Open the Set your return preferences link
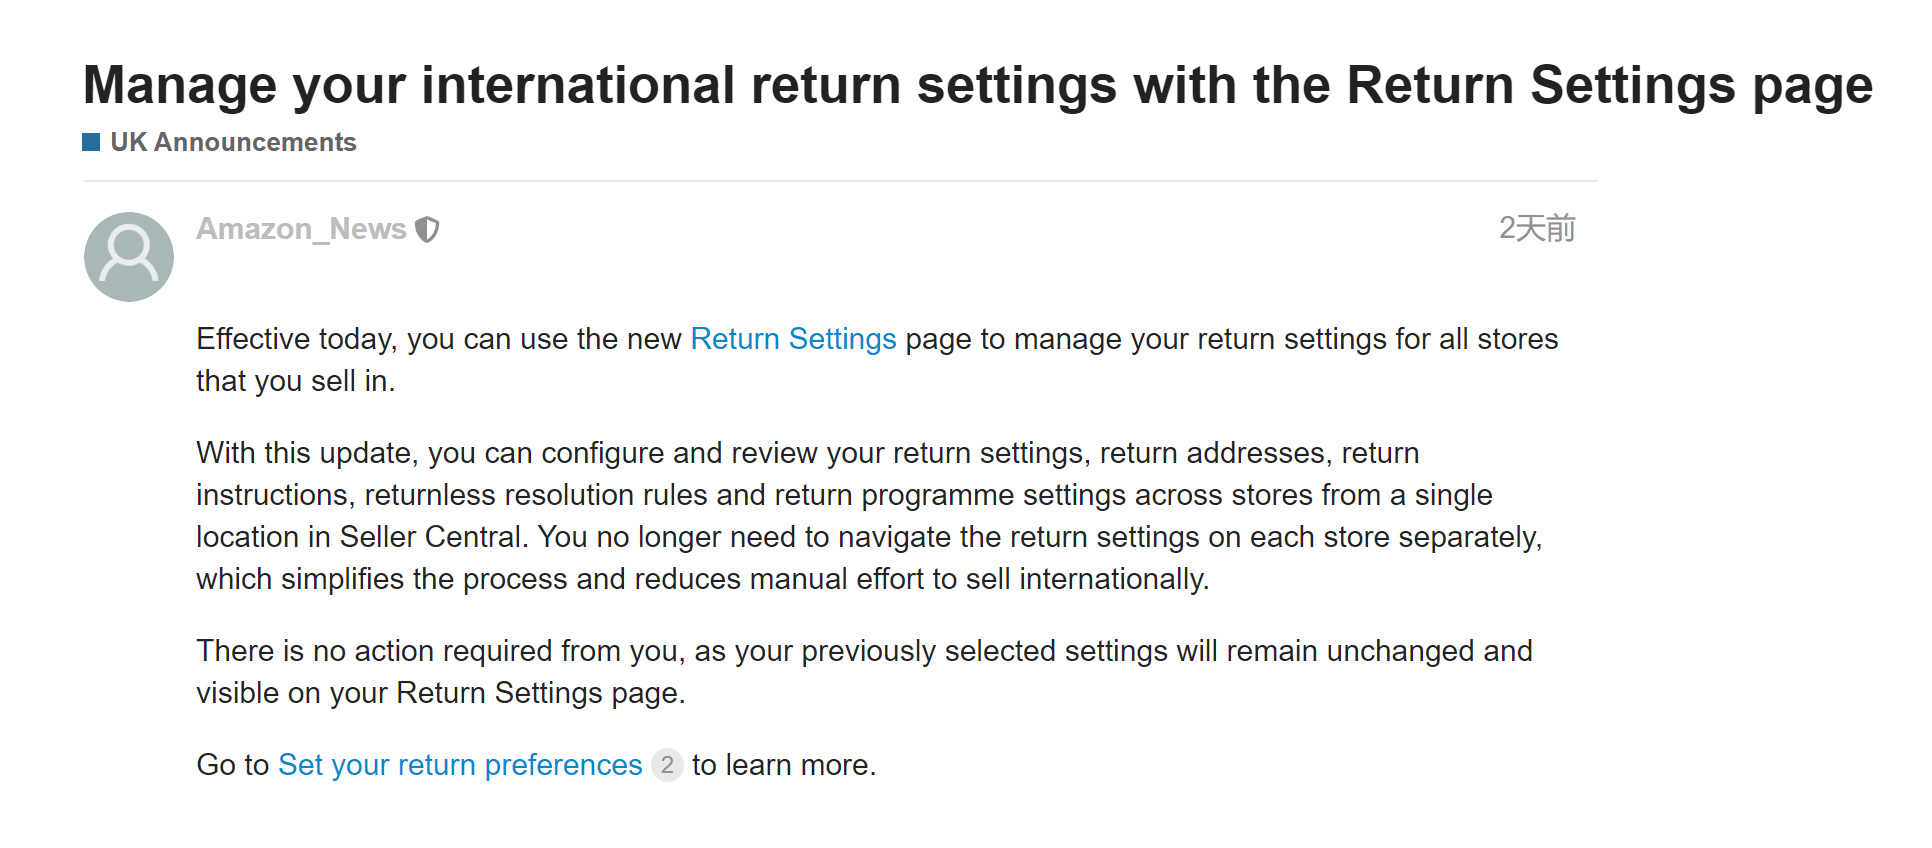This screenshot has height=848, width=1932. 460,765
